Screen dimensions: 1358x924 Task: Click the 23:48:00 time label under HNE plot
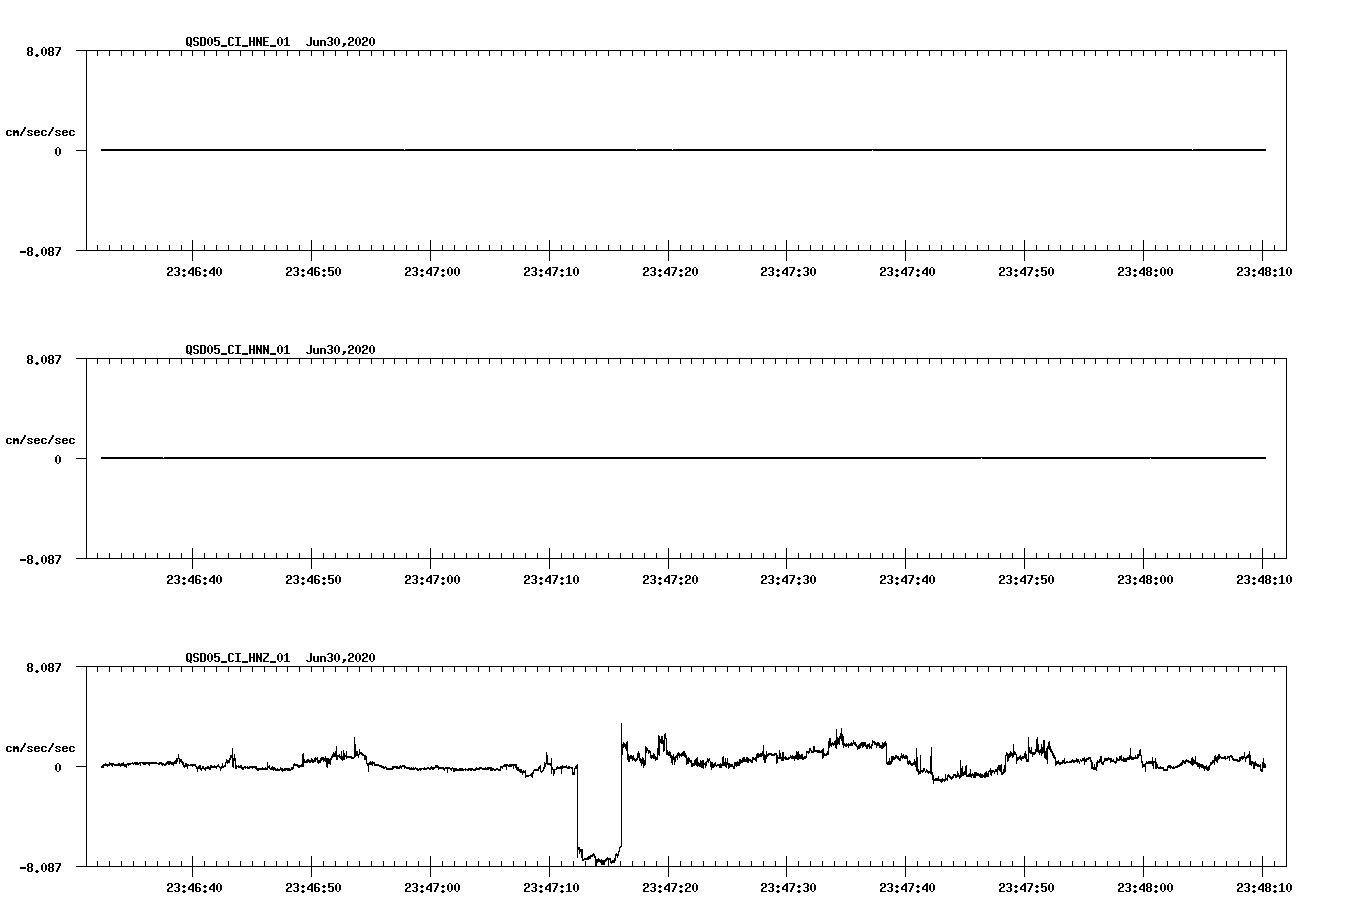tap(1145, 271)
